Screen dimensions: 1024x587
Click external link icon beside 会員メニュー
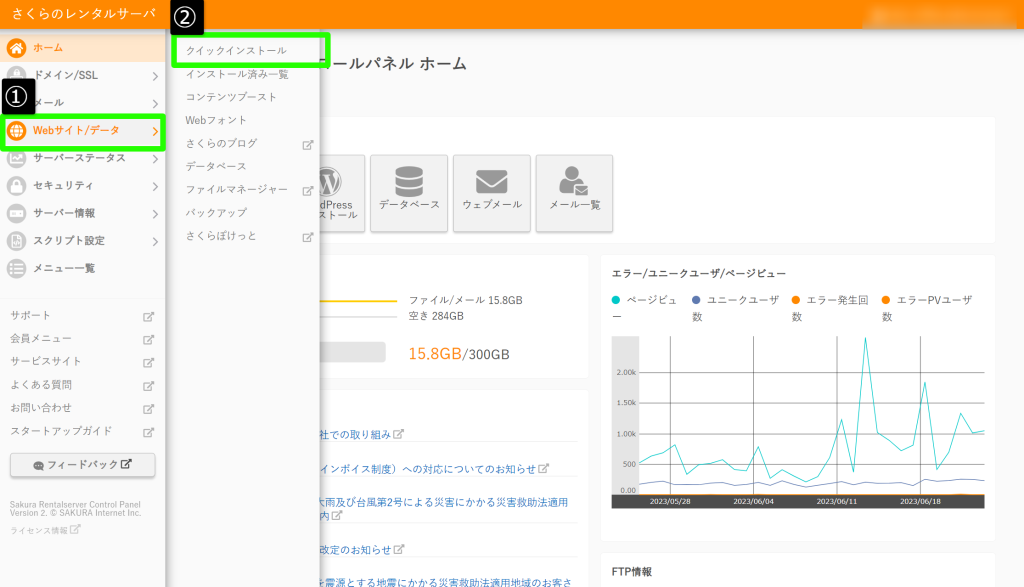(148, 340)
